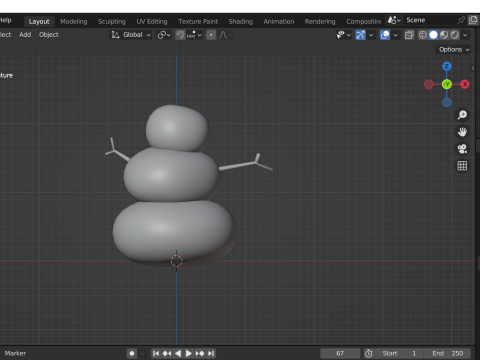Switch to rendered viewport shading

tap(455, 35)
